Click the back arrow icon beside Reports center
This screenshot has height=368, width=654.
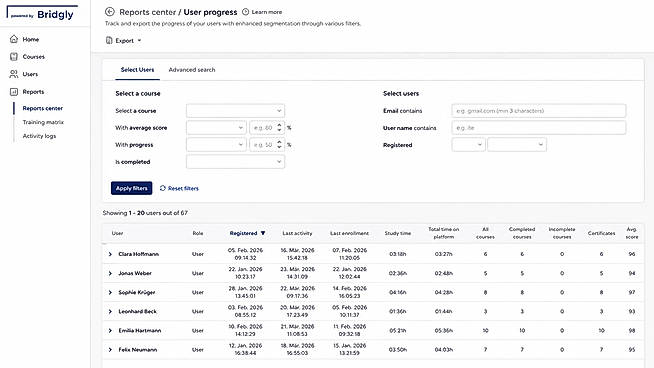pos(110,12)
